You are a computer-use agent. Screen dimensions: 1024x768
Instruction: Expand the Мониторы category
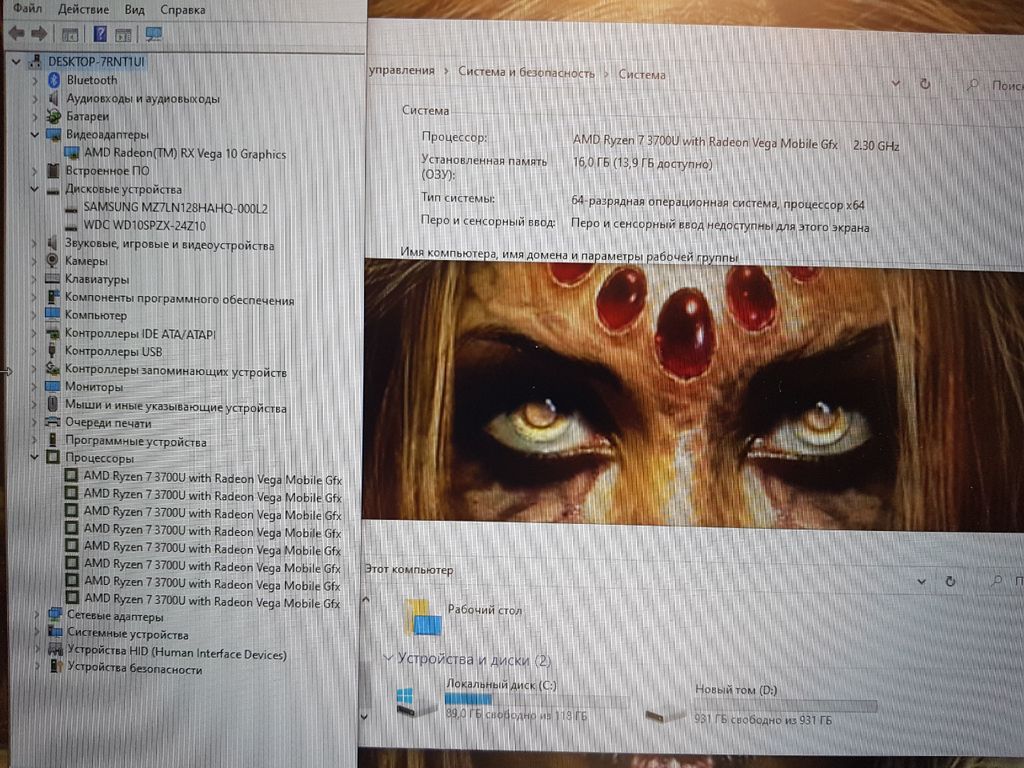pyautogui.click(x=34, y=387)
